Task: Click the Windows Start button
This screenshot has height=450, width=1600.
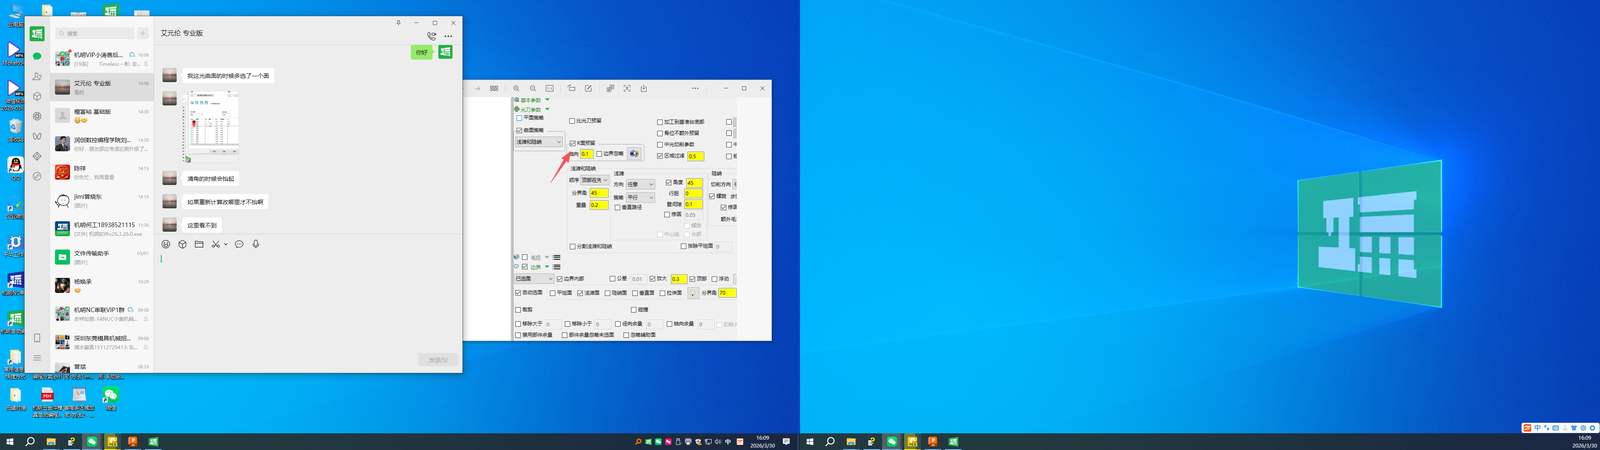Action: (x=10, y=441)
